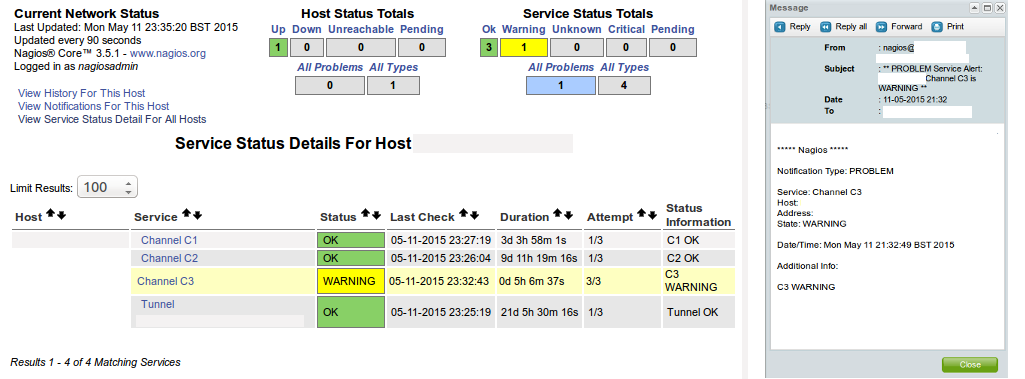Click 'State: WARNING' line in message body
Viewport: 1025px width, 379px height.
[811, 223]
